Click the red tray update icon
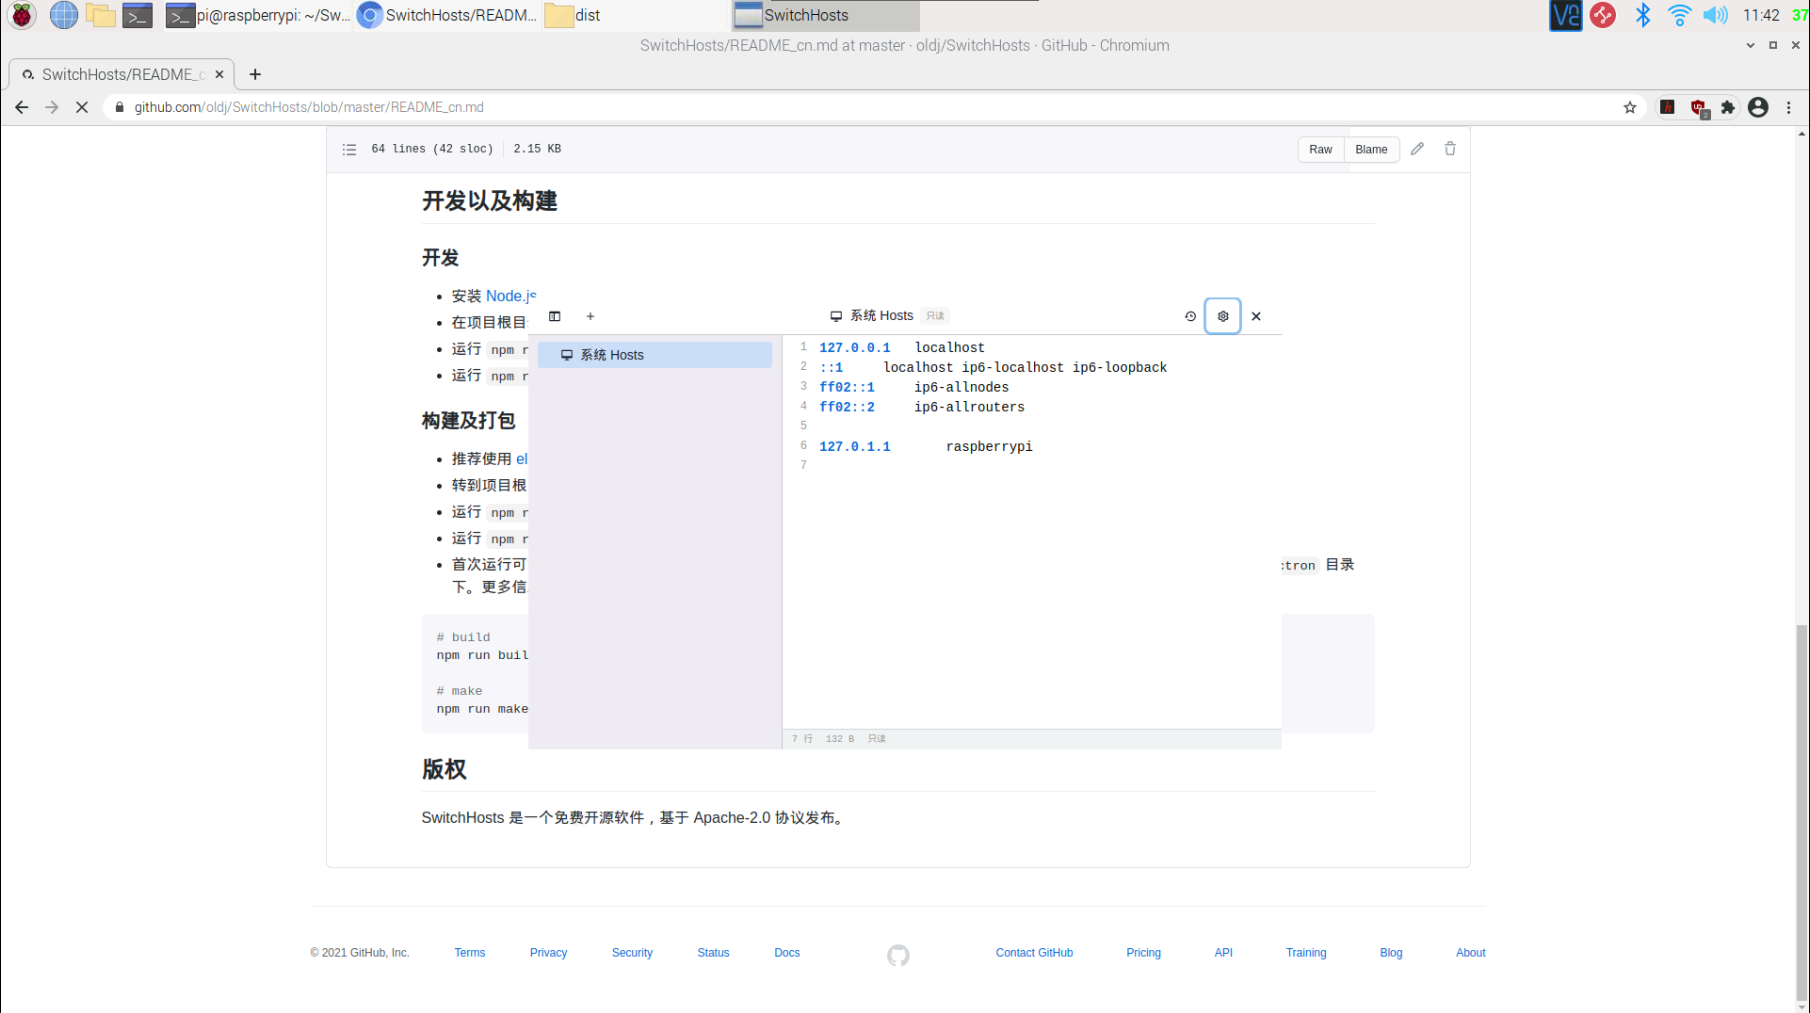This screenshot has width=1810, height=1013. [x=1603, y=15]
